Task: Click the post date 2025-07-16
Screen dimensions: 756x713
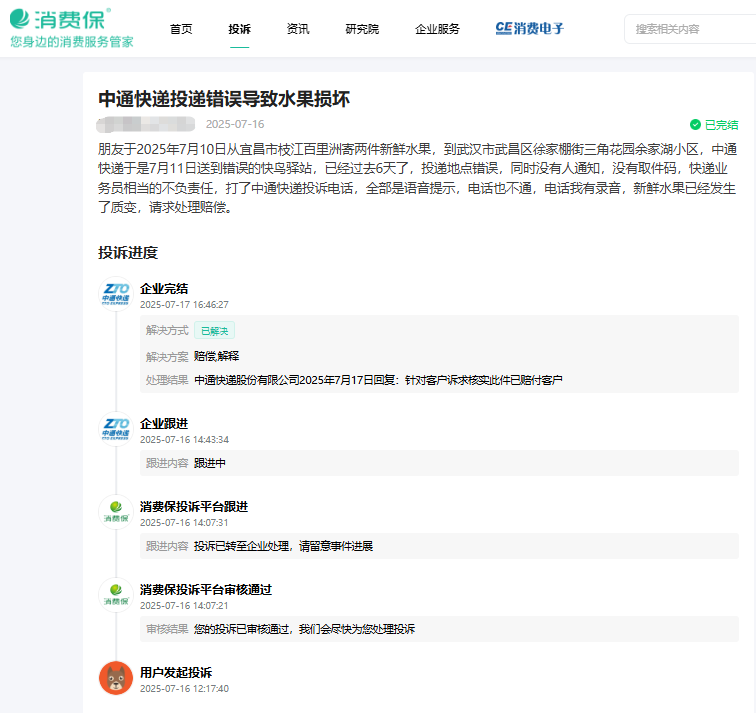Action: tap(235, 124)
